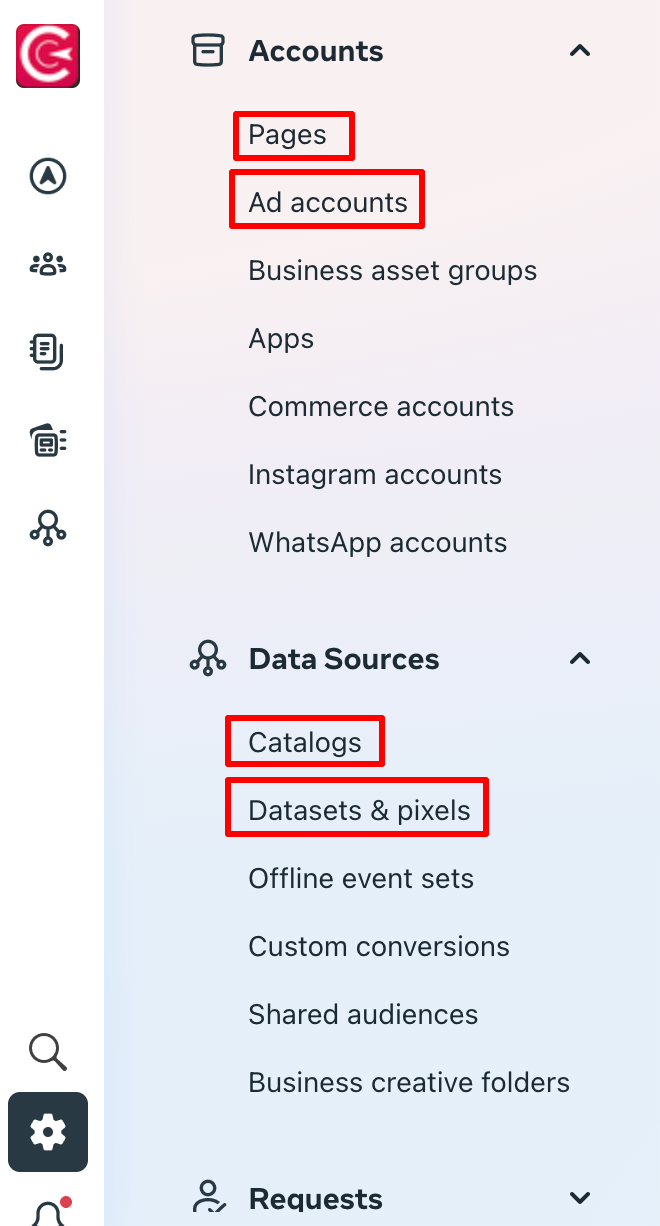Open Ad accounts
Image resolution: width=660 pixels, height=1226 pixels.
(x=326, y=199)
